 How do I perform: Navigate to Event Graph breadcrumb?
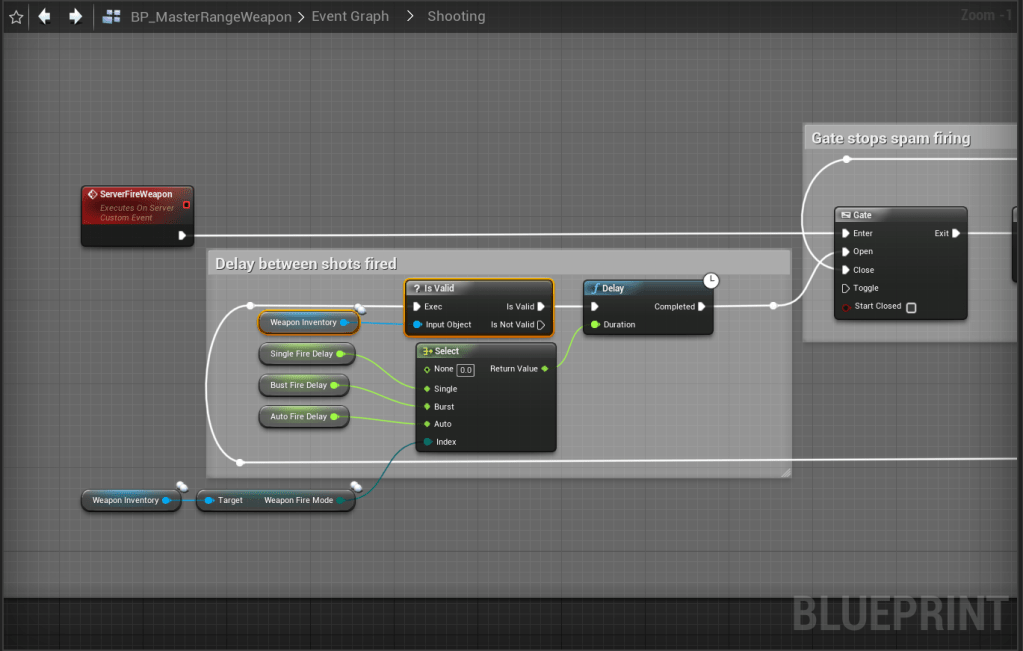coord(350,16)
